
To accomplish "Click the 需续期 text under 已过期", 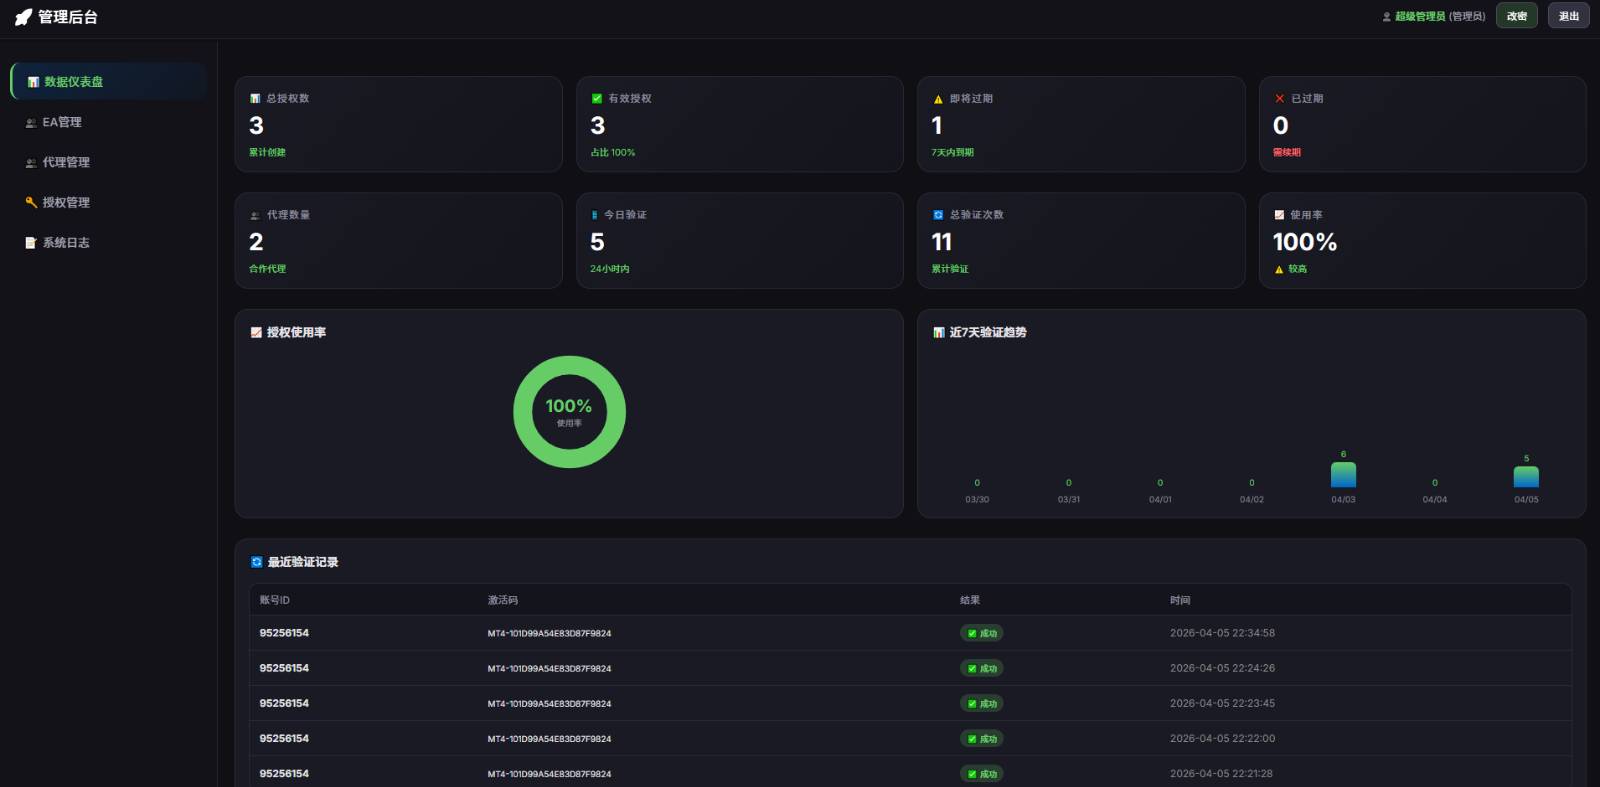I will coord(1287,153).
